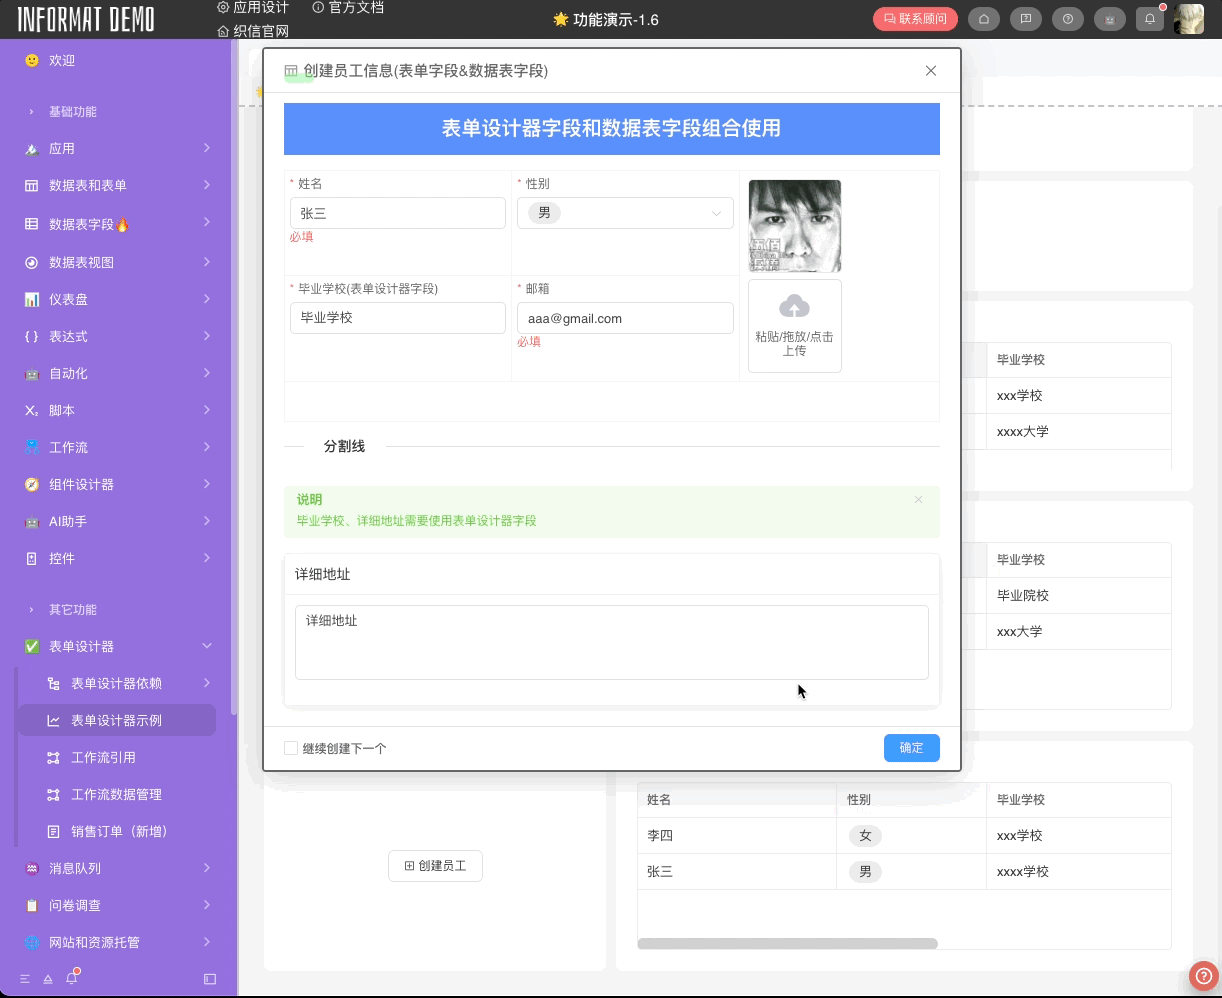Click the 确定 confirm button in the dialog
The height and width of the screenshot is (998, 1222).
point(910,747)
